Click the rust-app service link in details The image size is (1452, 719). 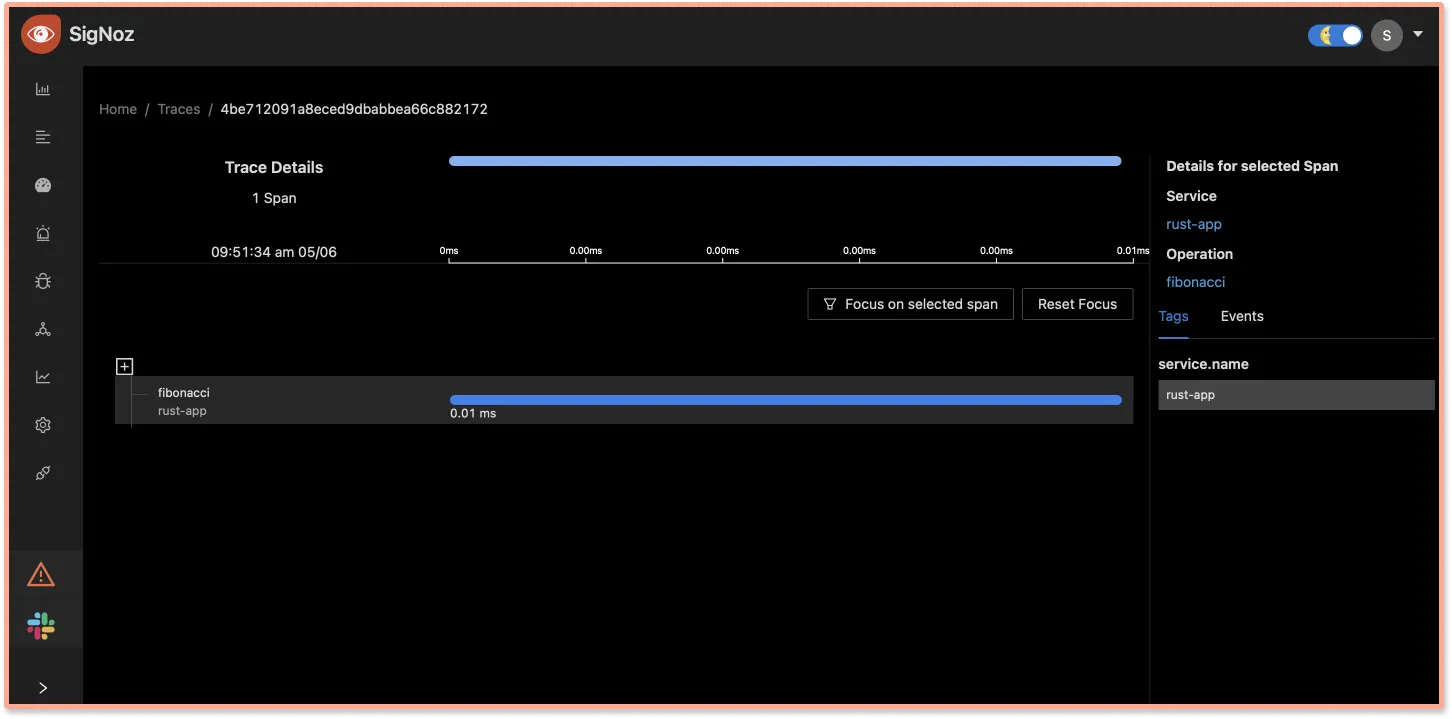pos(1194,224)
